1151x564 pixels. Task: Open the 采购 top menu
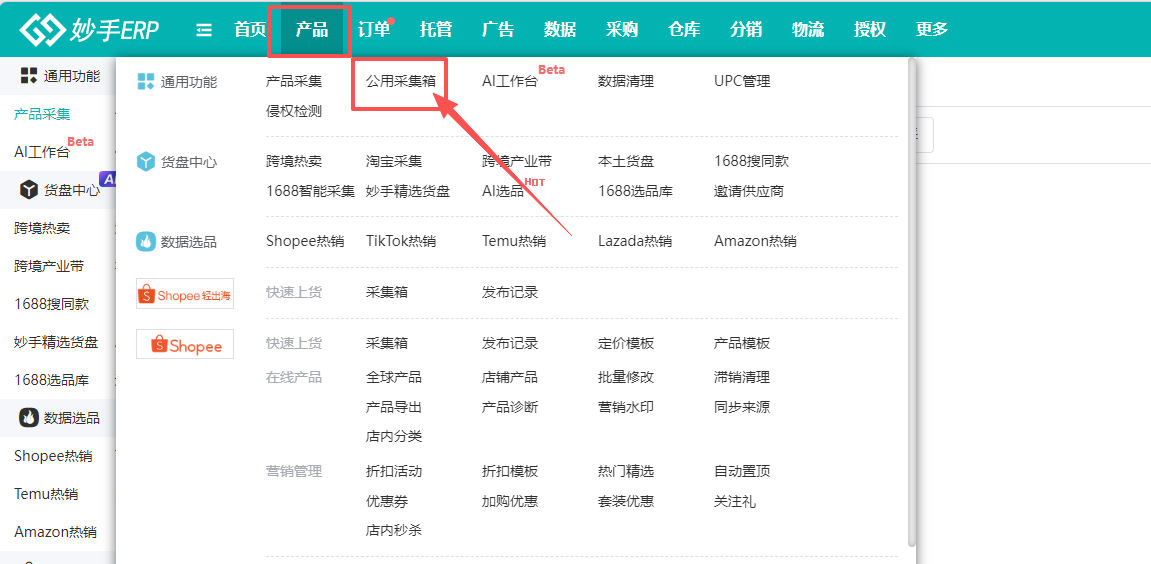coord(622,29)
